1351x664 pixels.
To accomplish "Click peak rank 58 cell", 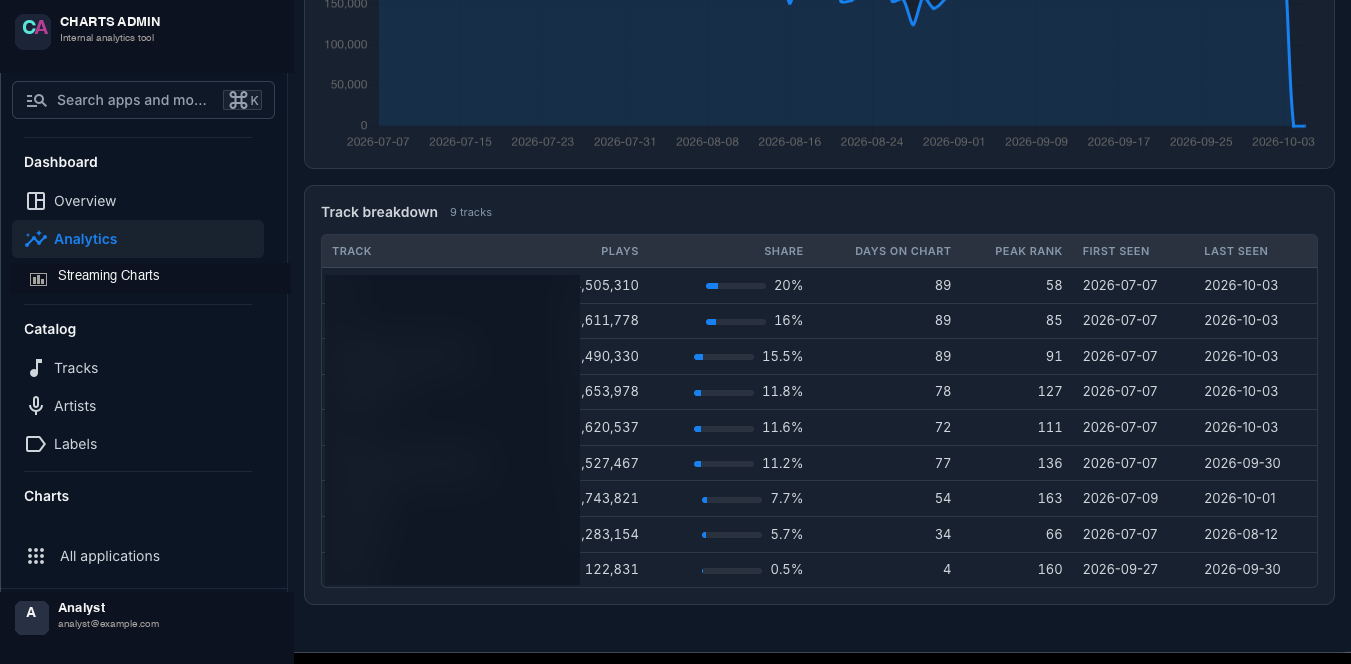I will 1054,286.
